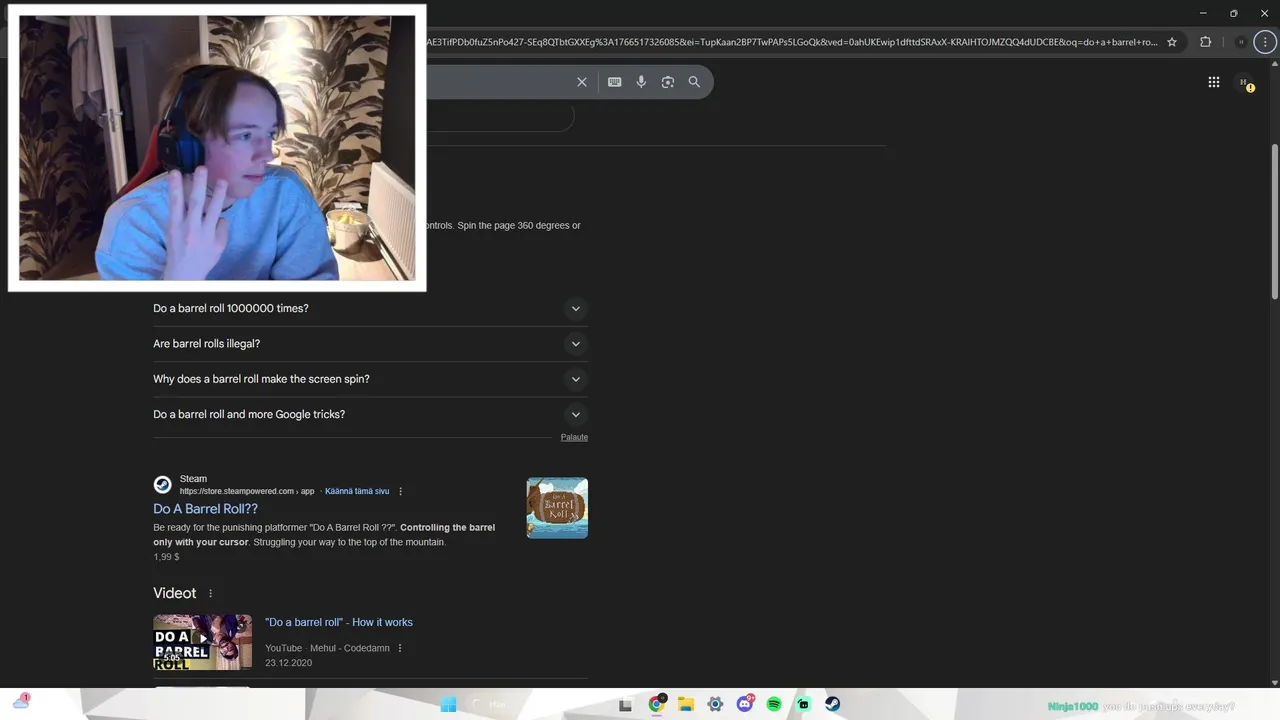Open more options for Steam result
Image resolution: width=1280 pixels, height=720 pixels.
(401, 491)
